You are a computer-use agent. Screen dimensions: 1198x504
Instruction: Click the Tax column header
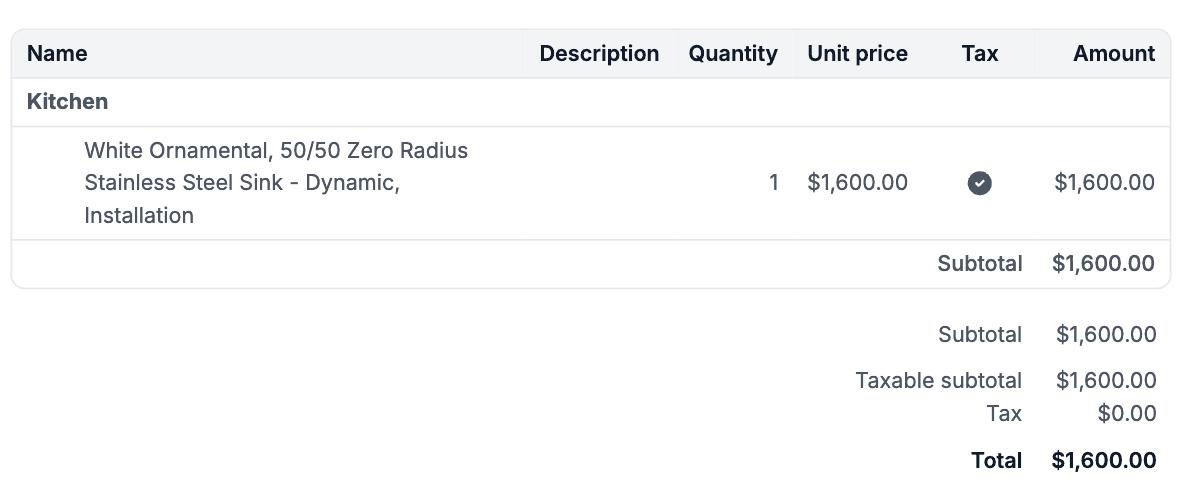pos(979,54)
